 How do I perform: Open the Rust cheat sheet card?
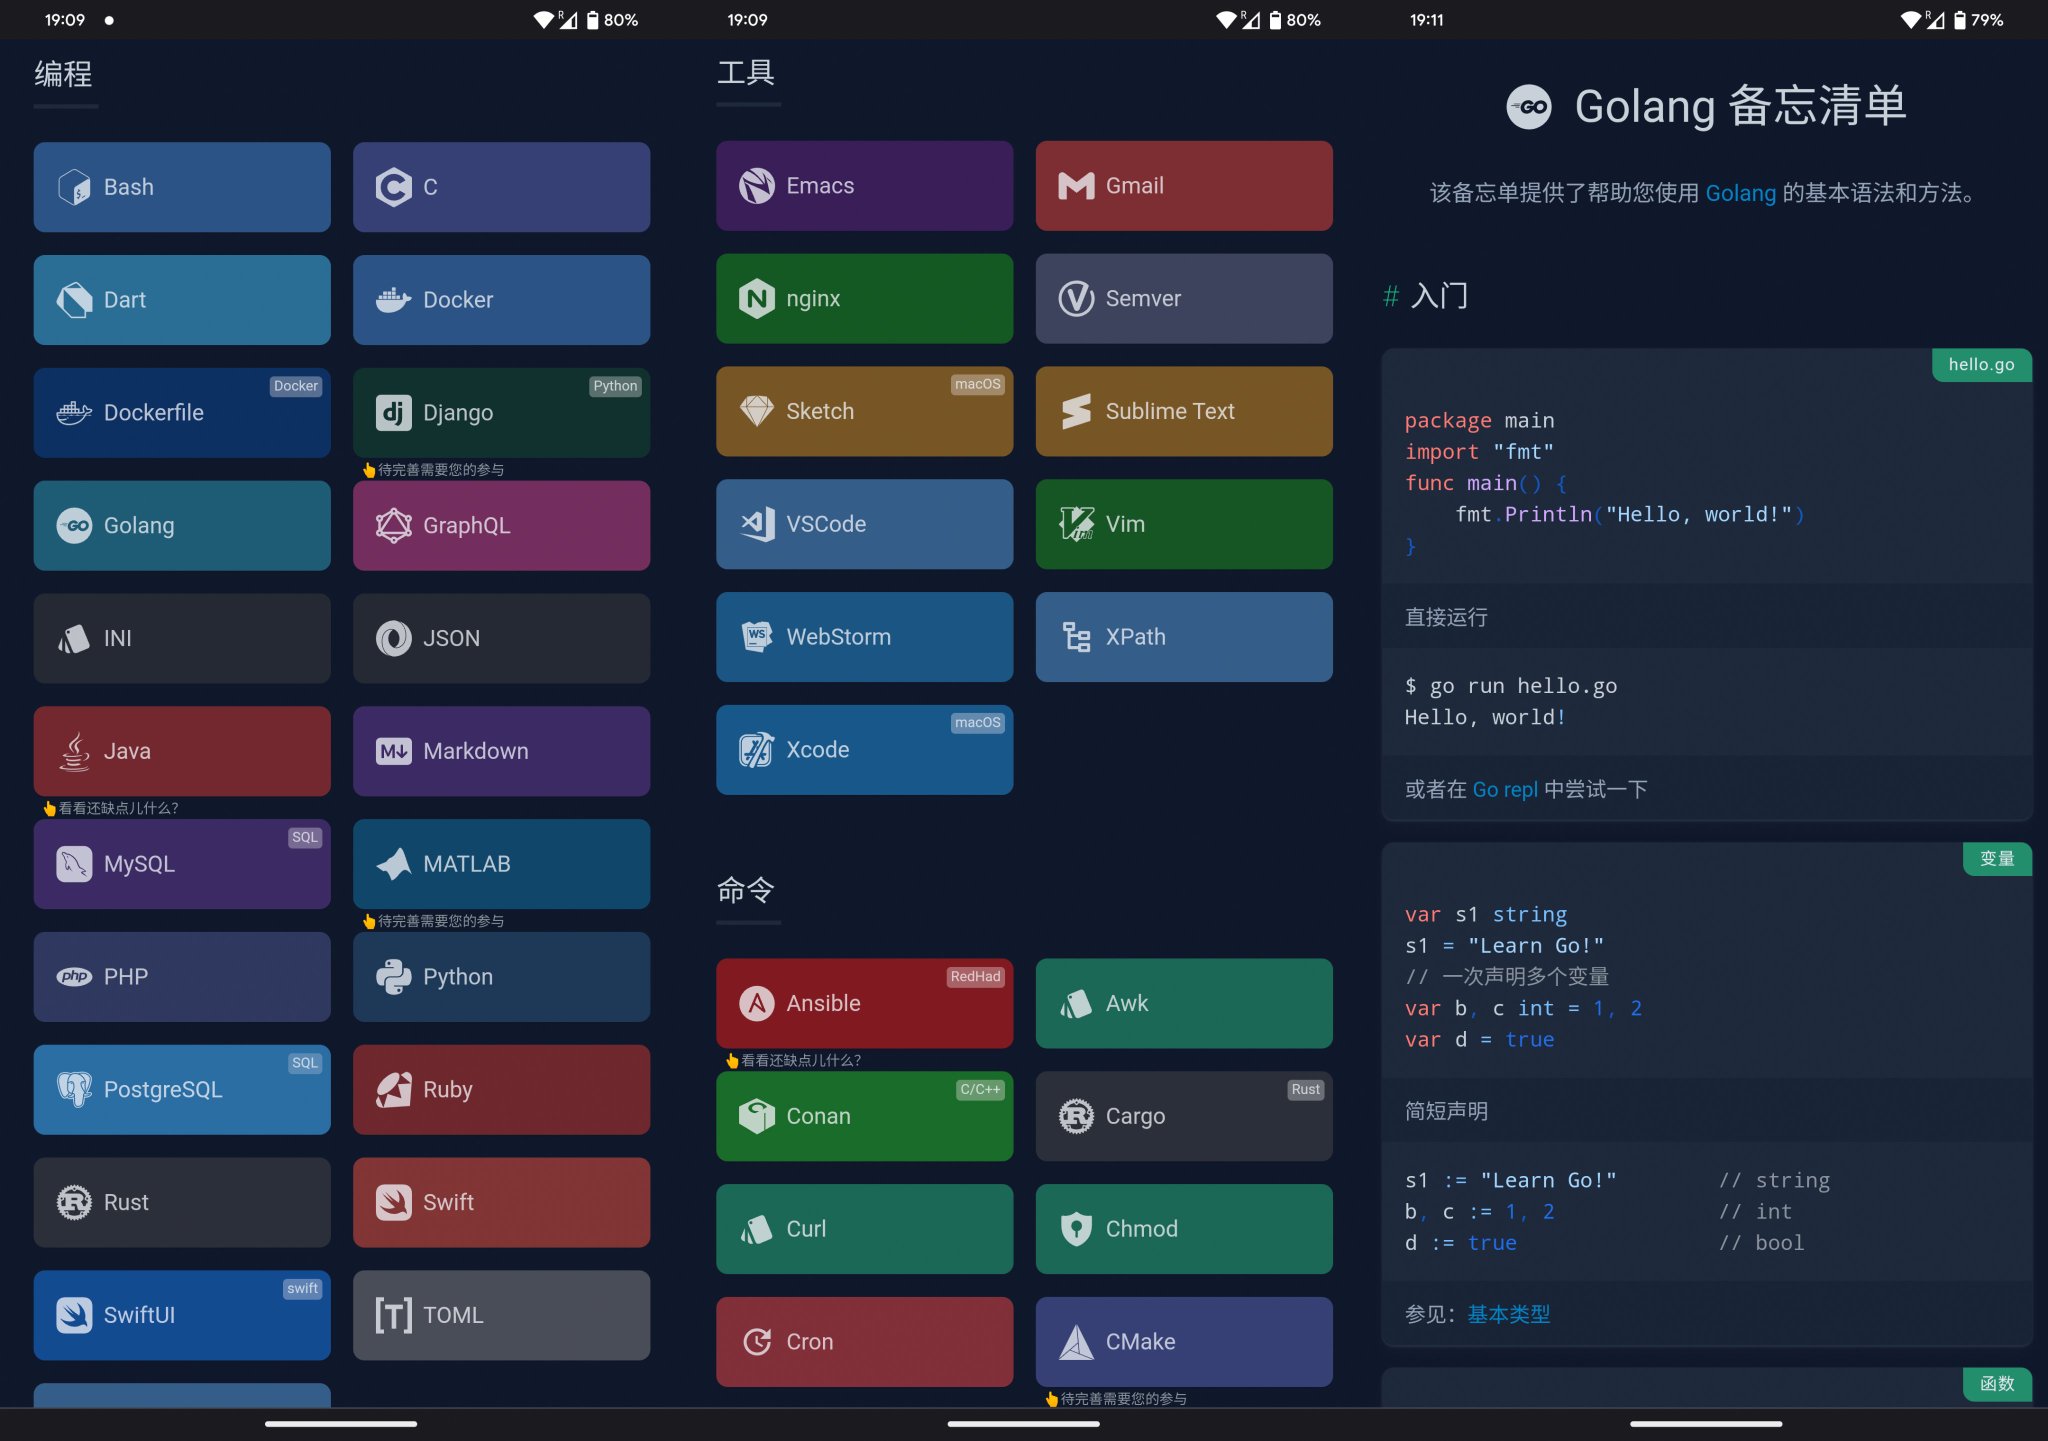click(182, 1202)
